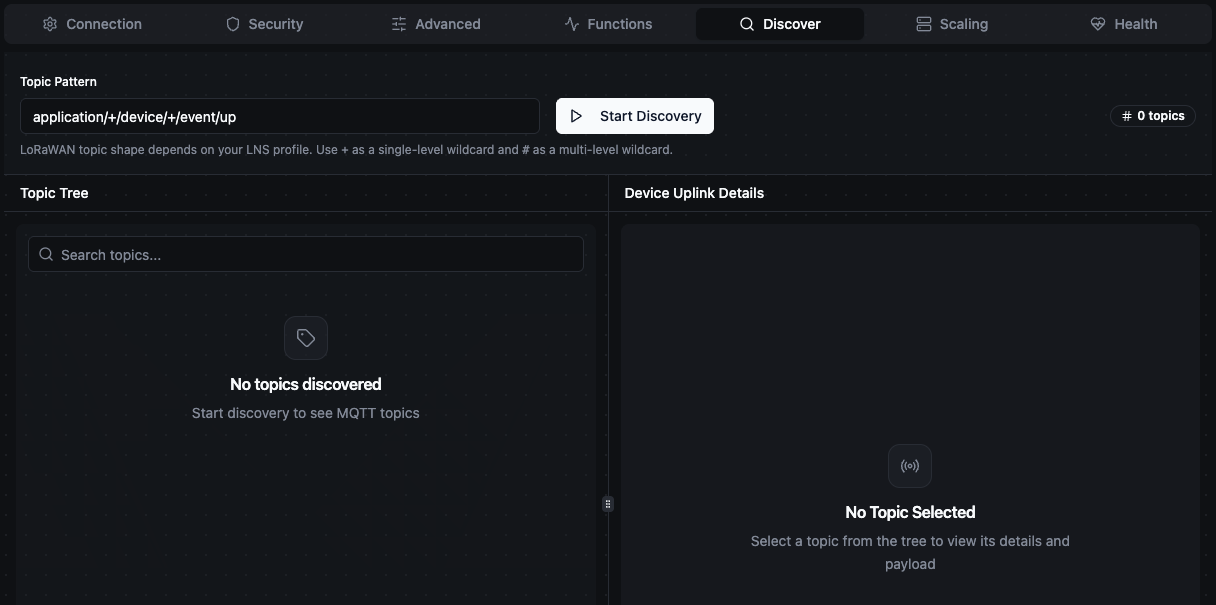Click the 0 topics counter badge

tap(1153, 116)
